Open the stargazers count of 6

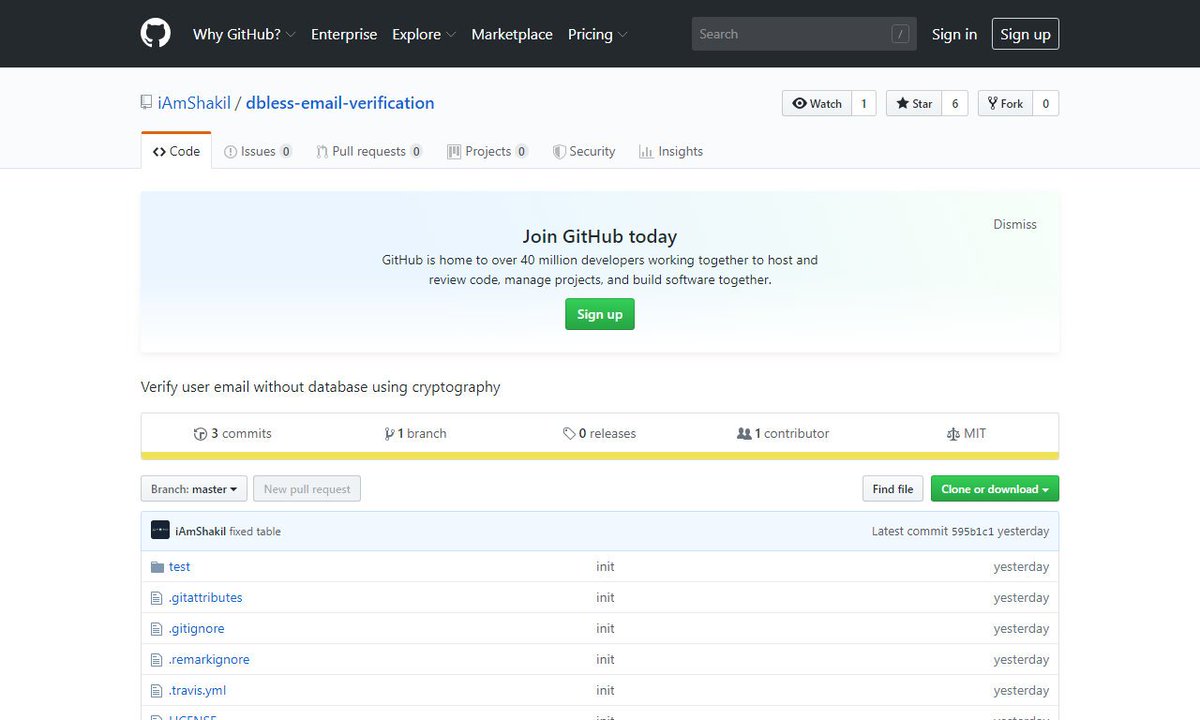(955, 103)
